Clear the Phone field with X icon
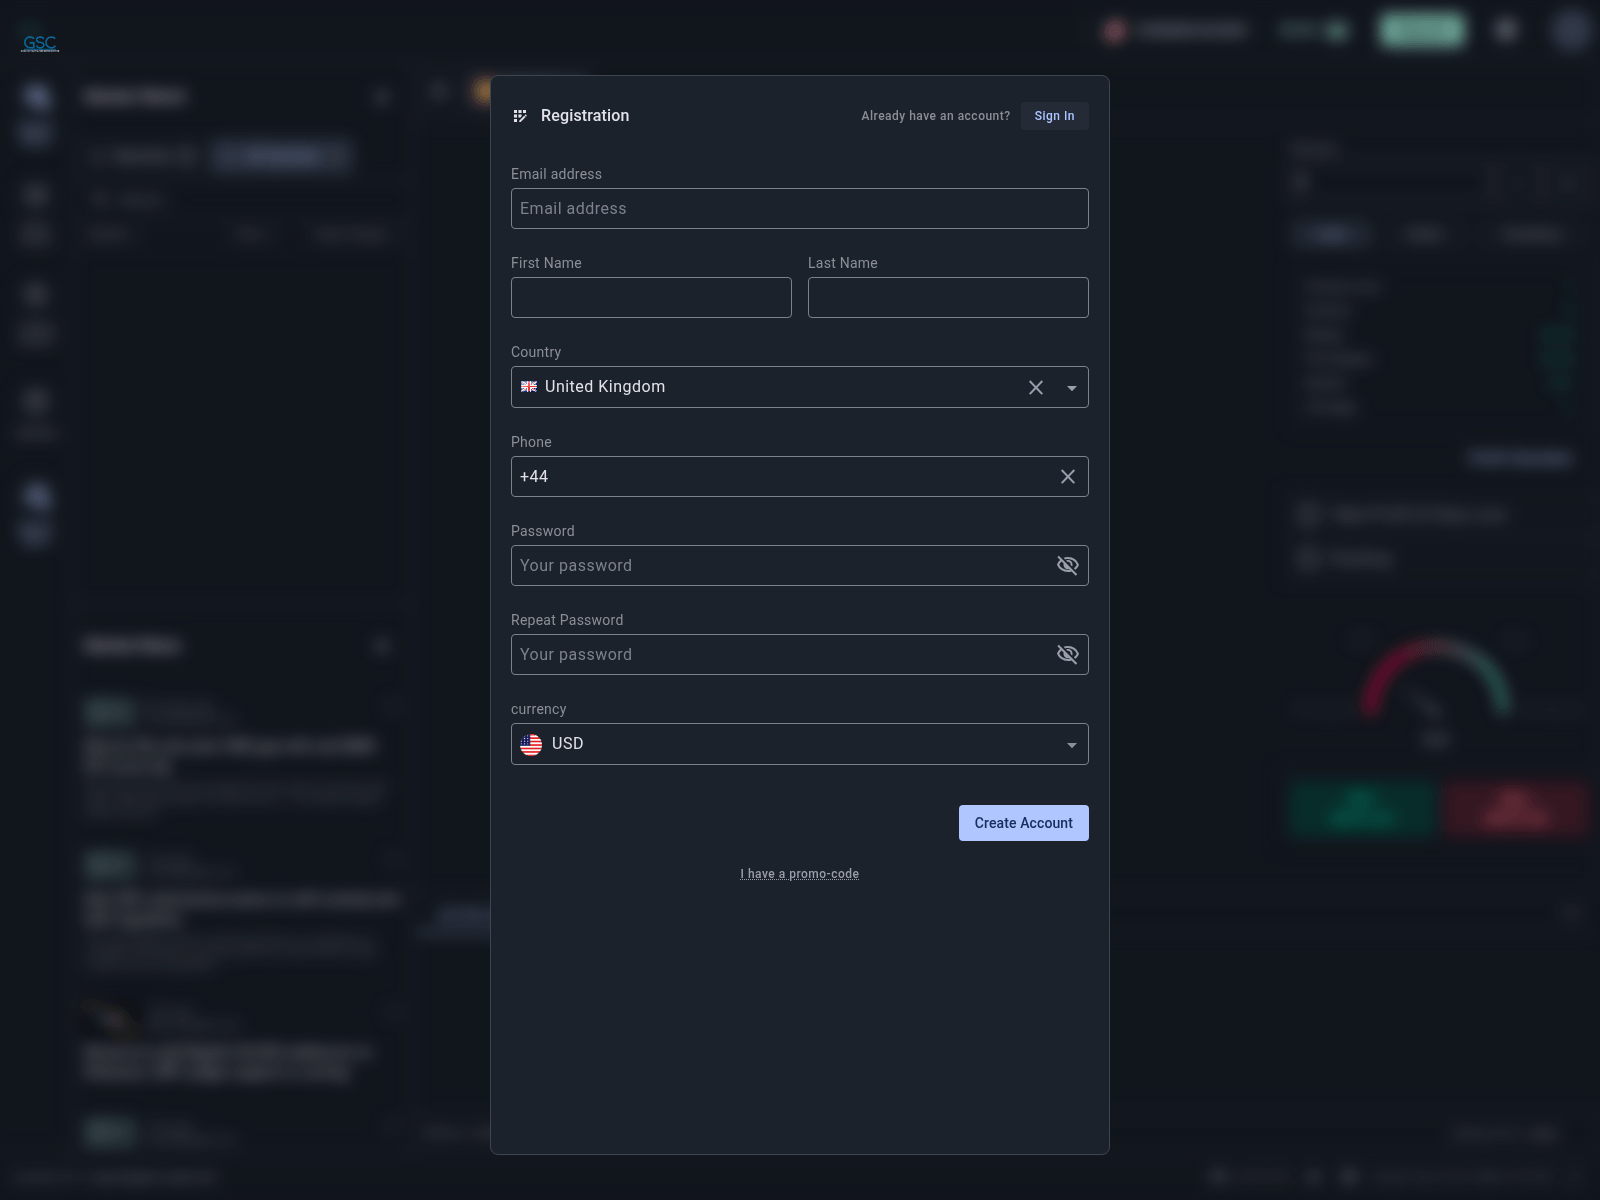 click(1068, 477)
